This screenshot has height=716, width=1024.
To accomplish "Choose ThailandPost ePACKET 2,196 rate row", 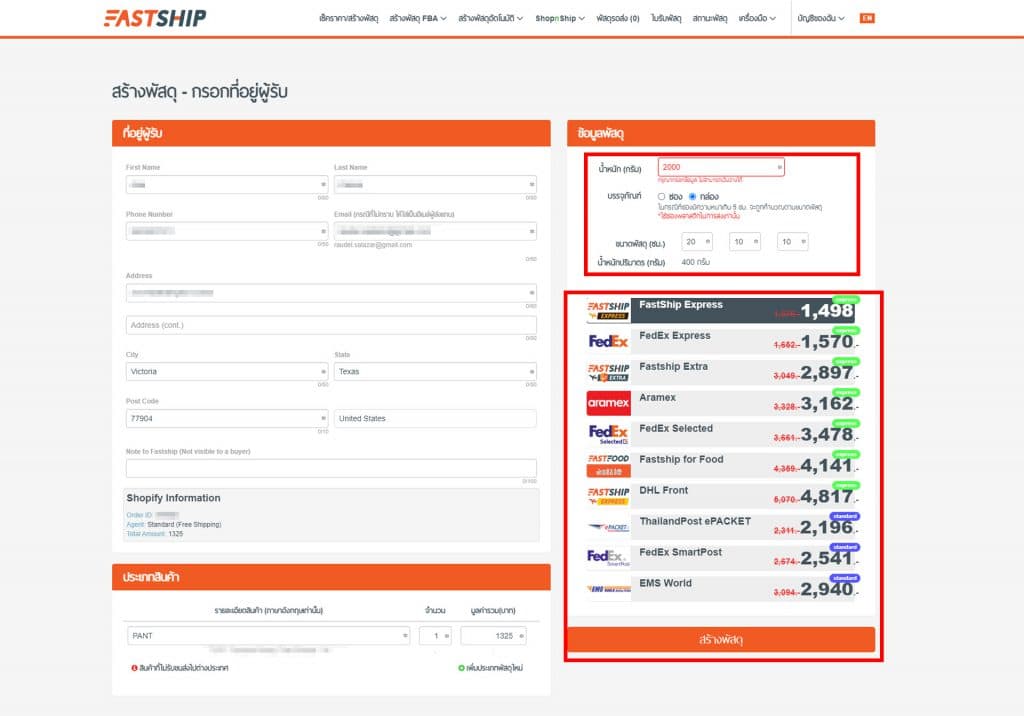I will point(722,527).
